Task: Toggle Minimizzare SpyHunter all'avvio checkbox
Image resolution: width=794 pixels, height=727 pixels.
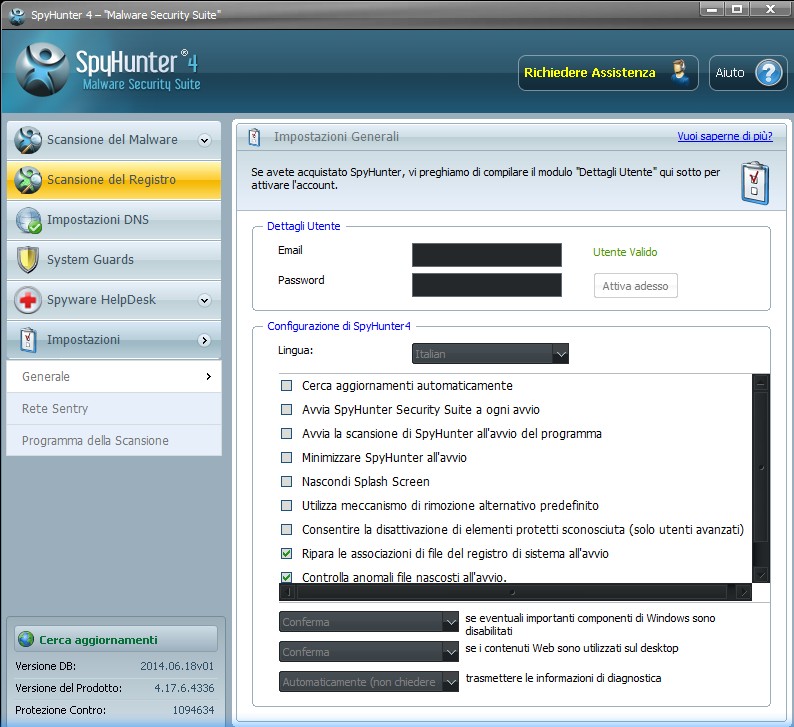Action: (287, 458)
